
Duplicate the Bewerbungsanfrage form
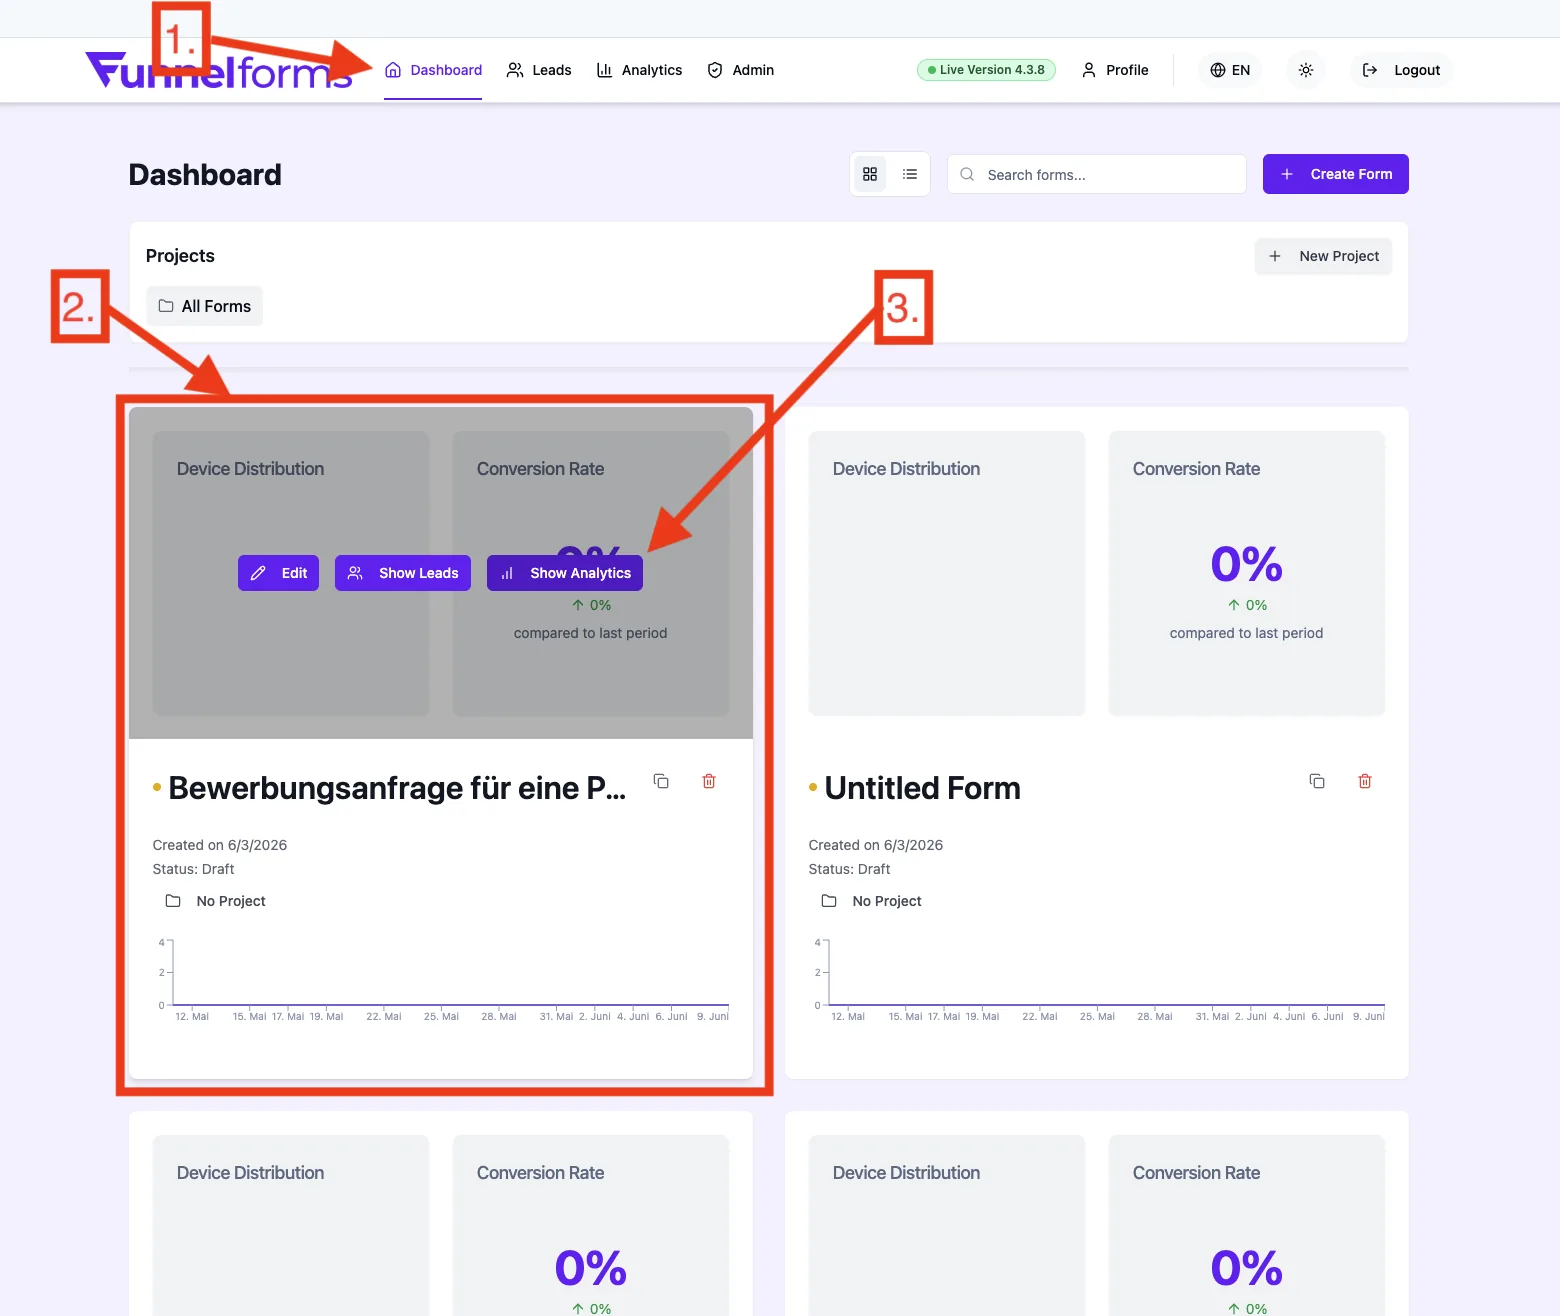tap(661, 781)
